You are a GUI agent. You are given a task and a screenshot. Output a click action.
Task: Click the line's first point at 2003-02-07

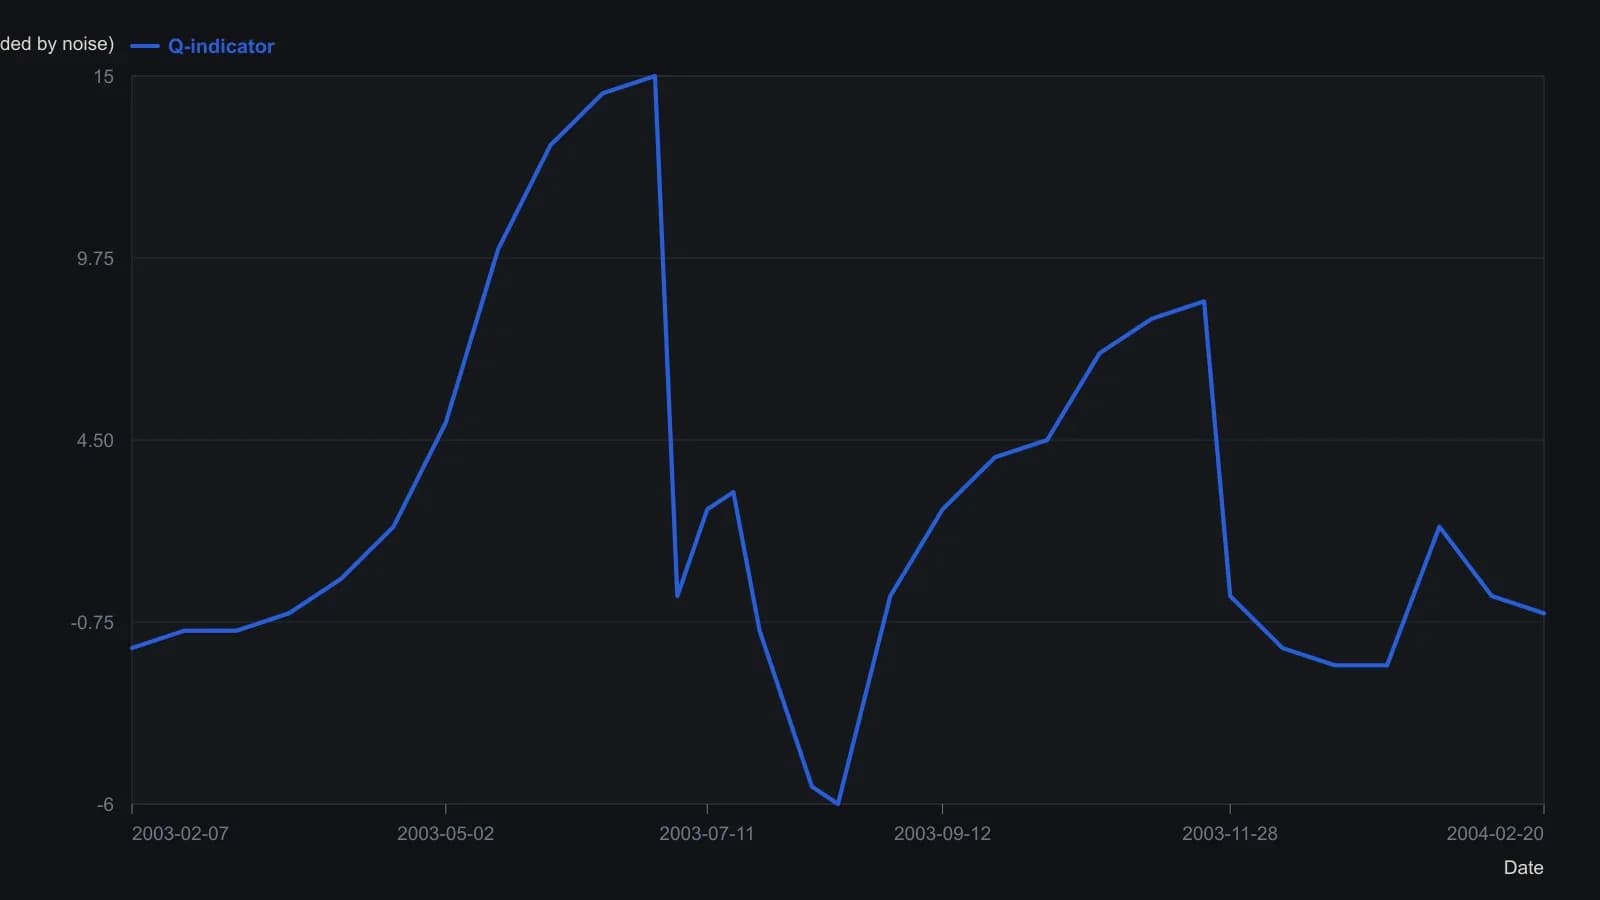point(132,648)
